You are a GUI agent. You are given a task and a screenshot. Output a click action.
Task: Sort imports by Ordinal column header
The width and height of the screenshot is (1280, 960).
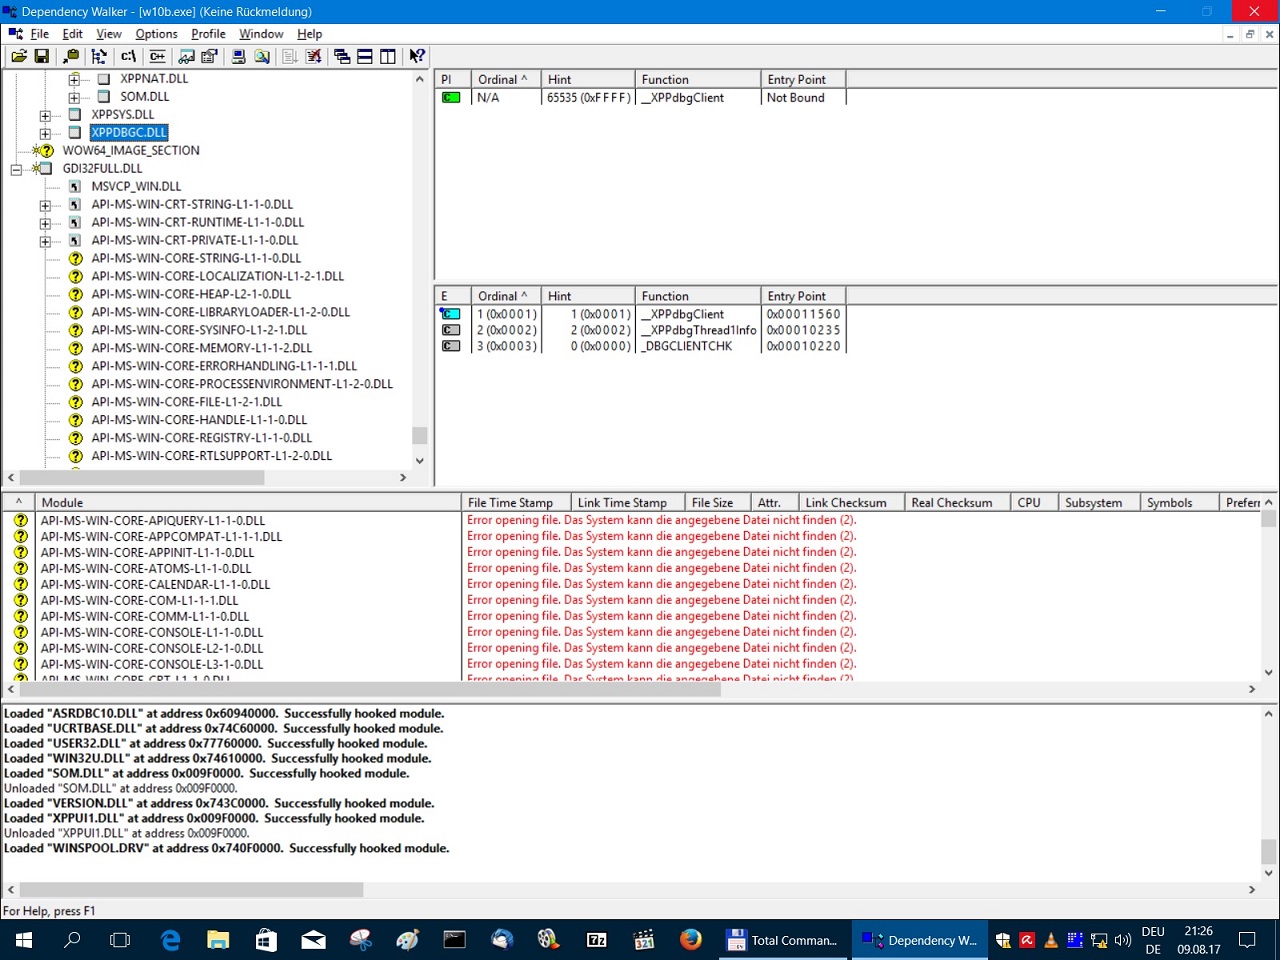505,79
